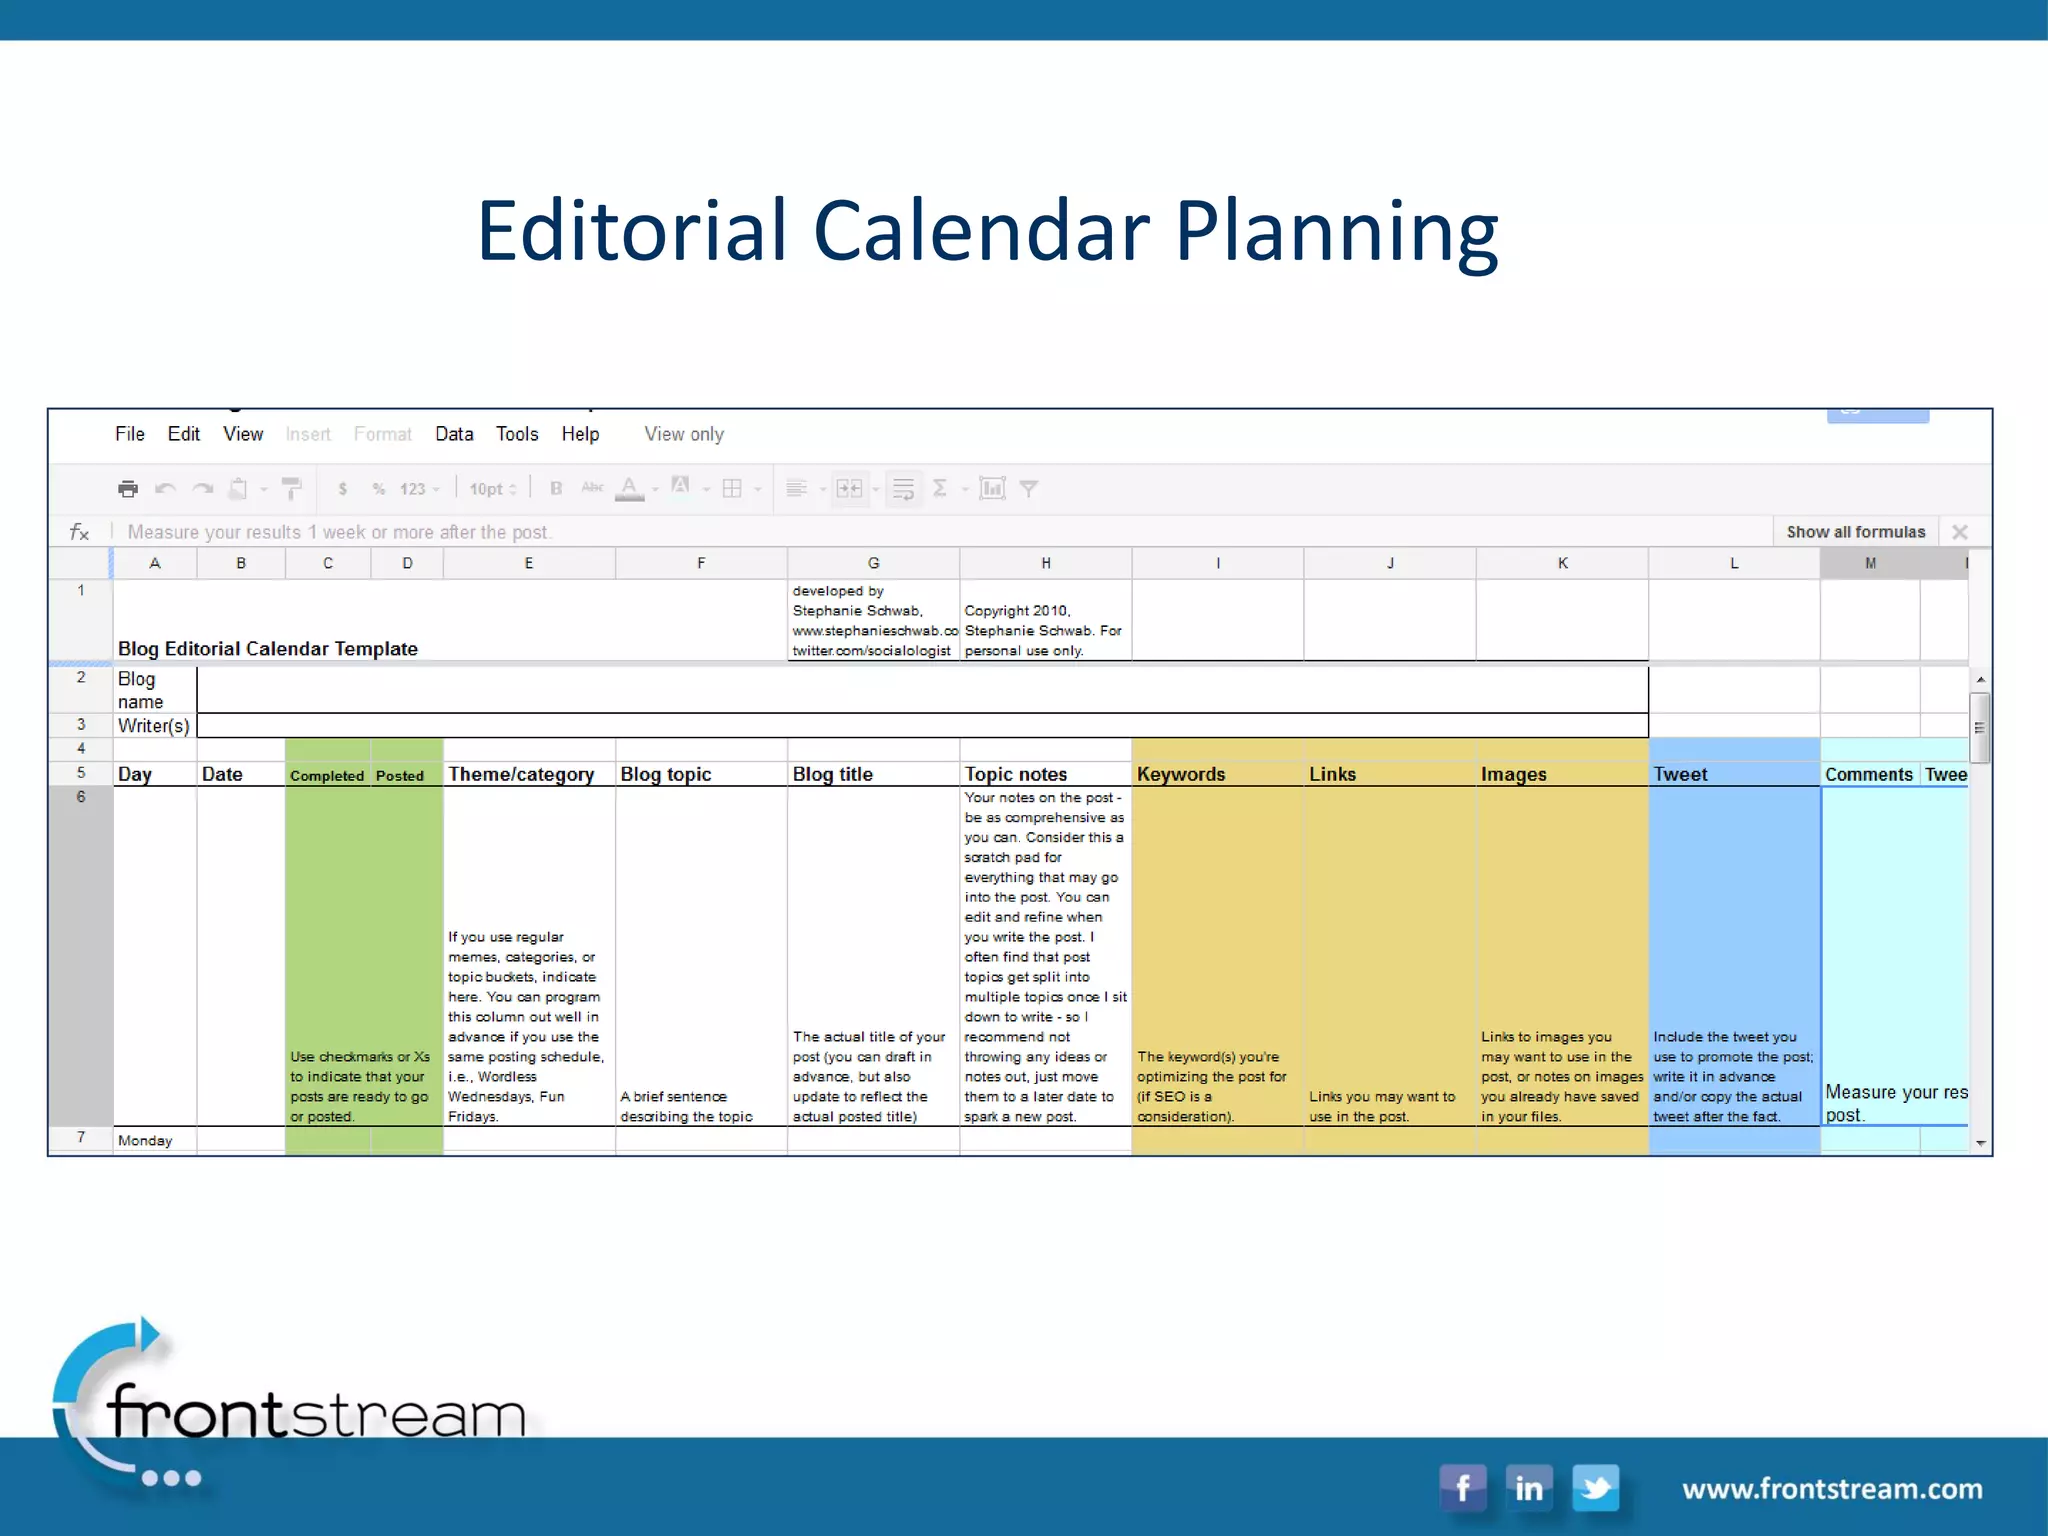Image resolution: width=2048 pixels, height=1536 pixels.
Task: Open the Tools menu
Action: tap(517, 434)
